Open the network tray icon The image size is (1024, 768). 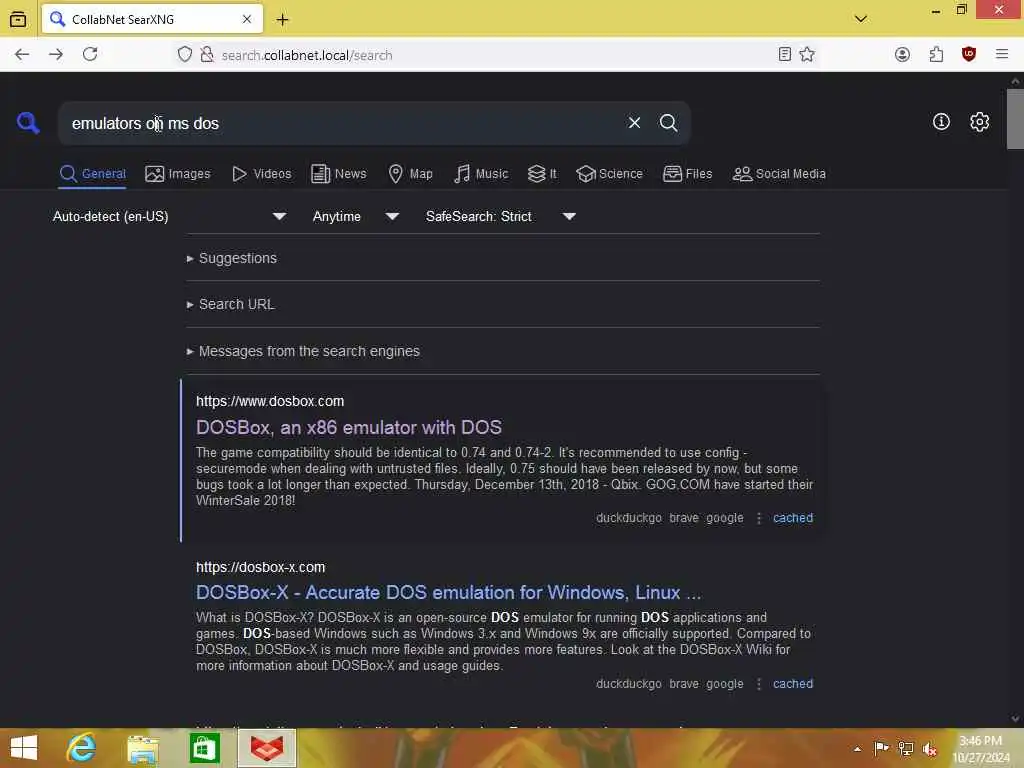point(905,749)
